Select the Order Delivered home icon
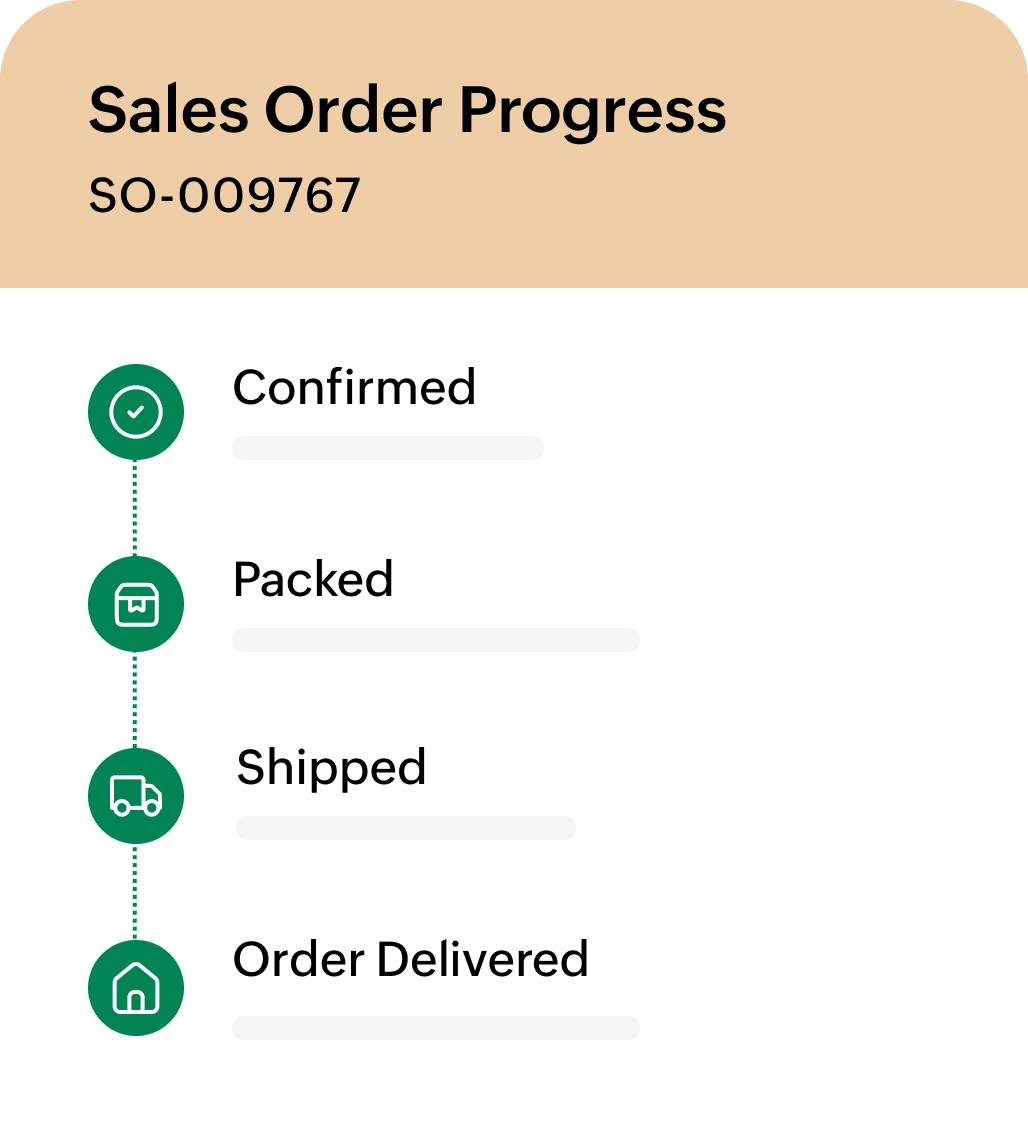Image resolution: width=1028 pixels, height=1140 pixels. (x=136, y=988)
